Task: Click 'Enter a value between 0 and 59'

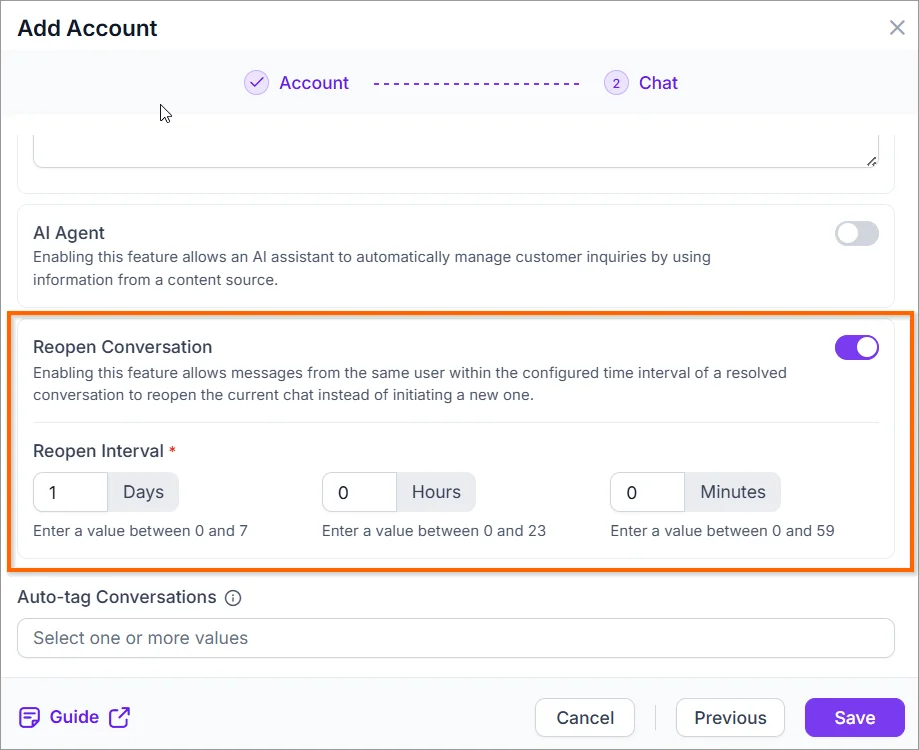Action: point(722,531)
